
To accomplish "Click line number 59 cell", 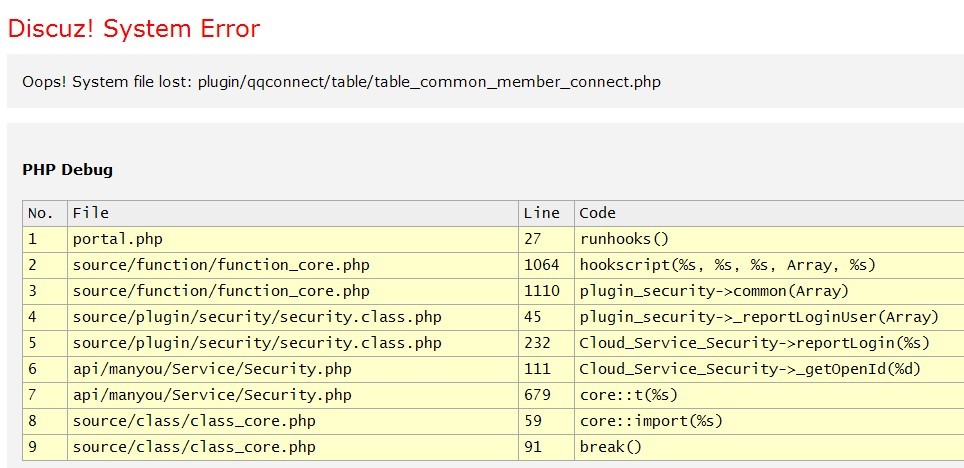I will [x=546, y=421].
